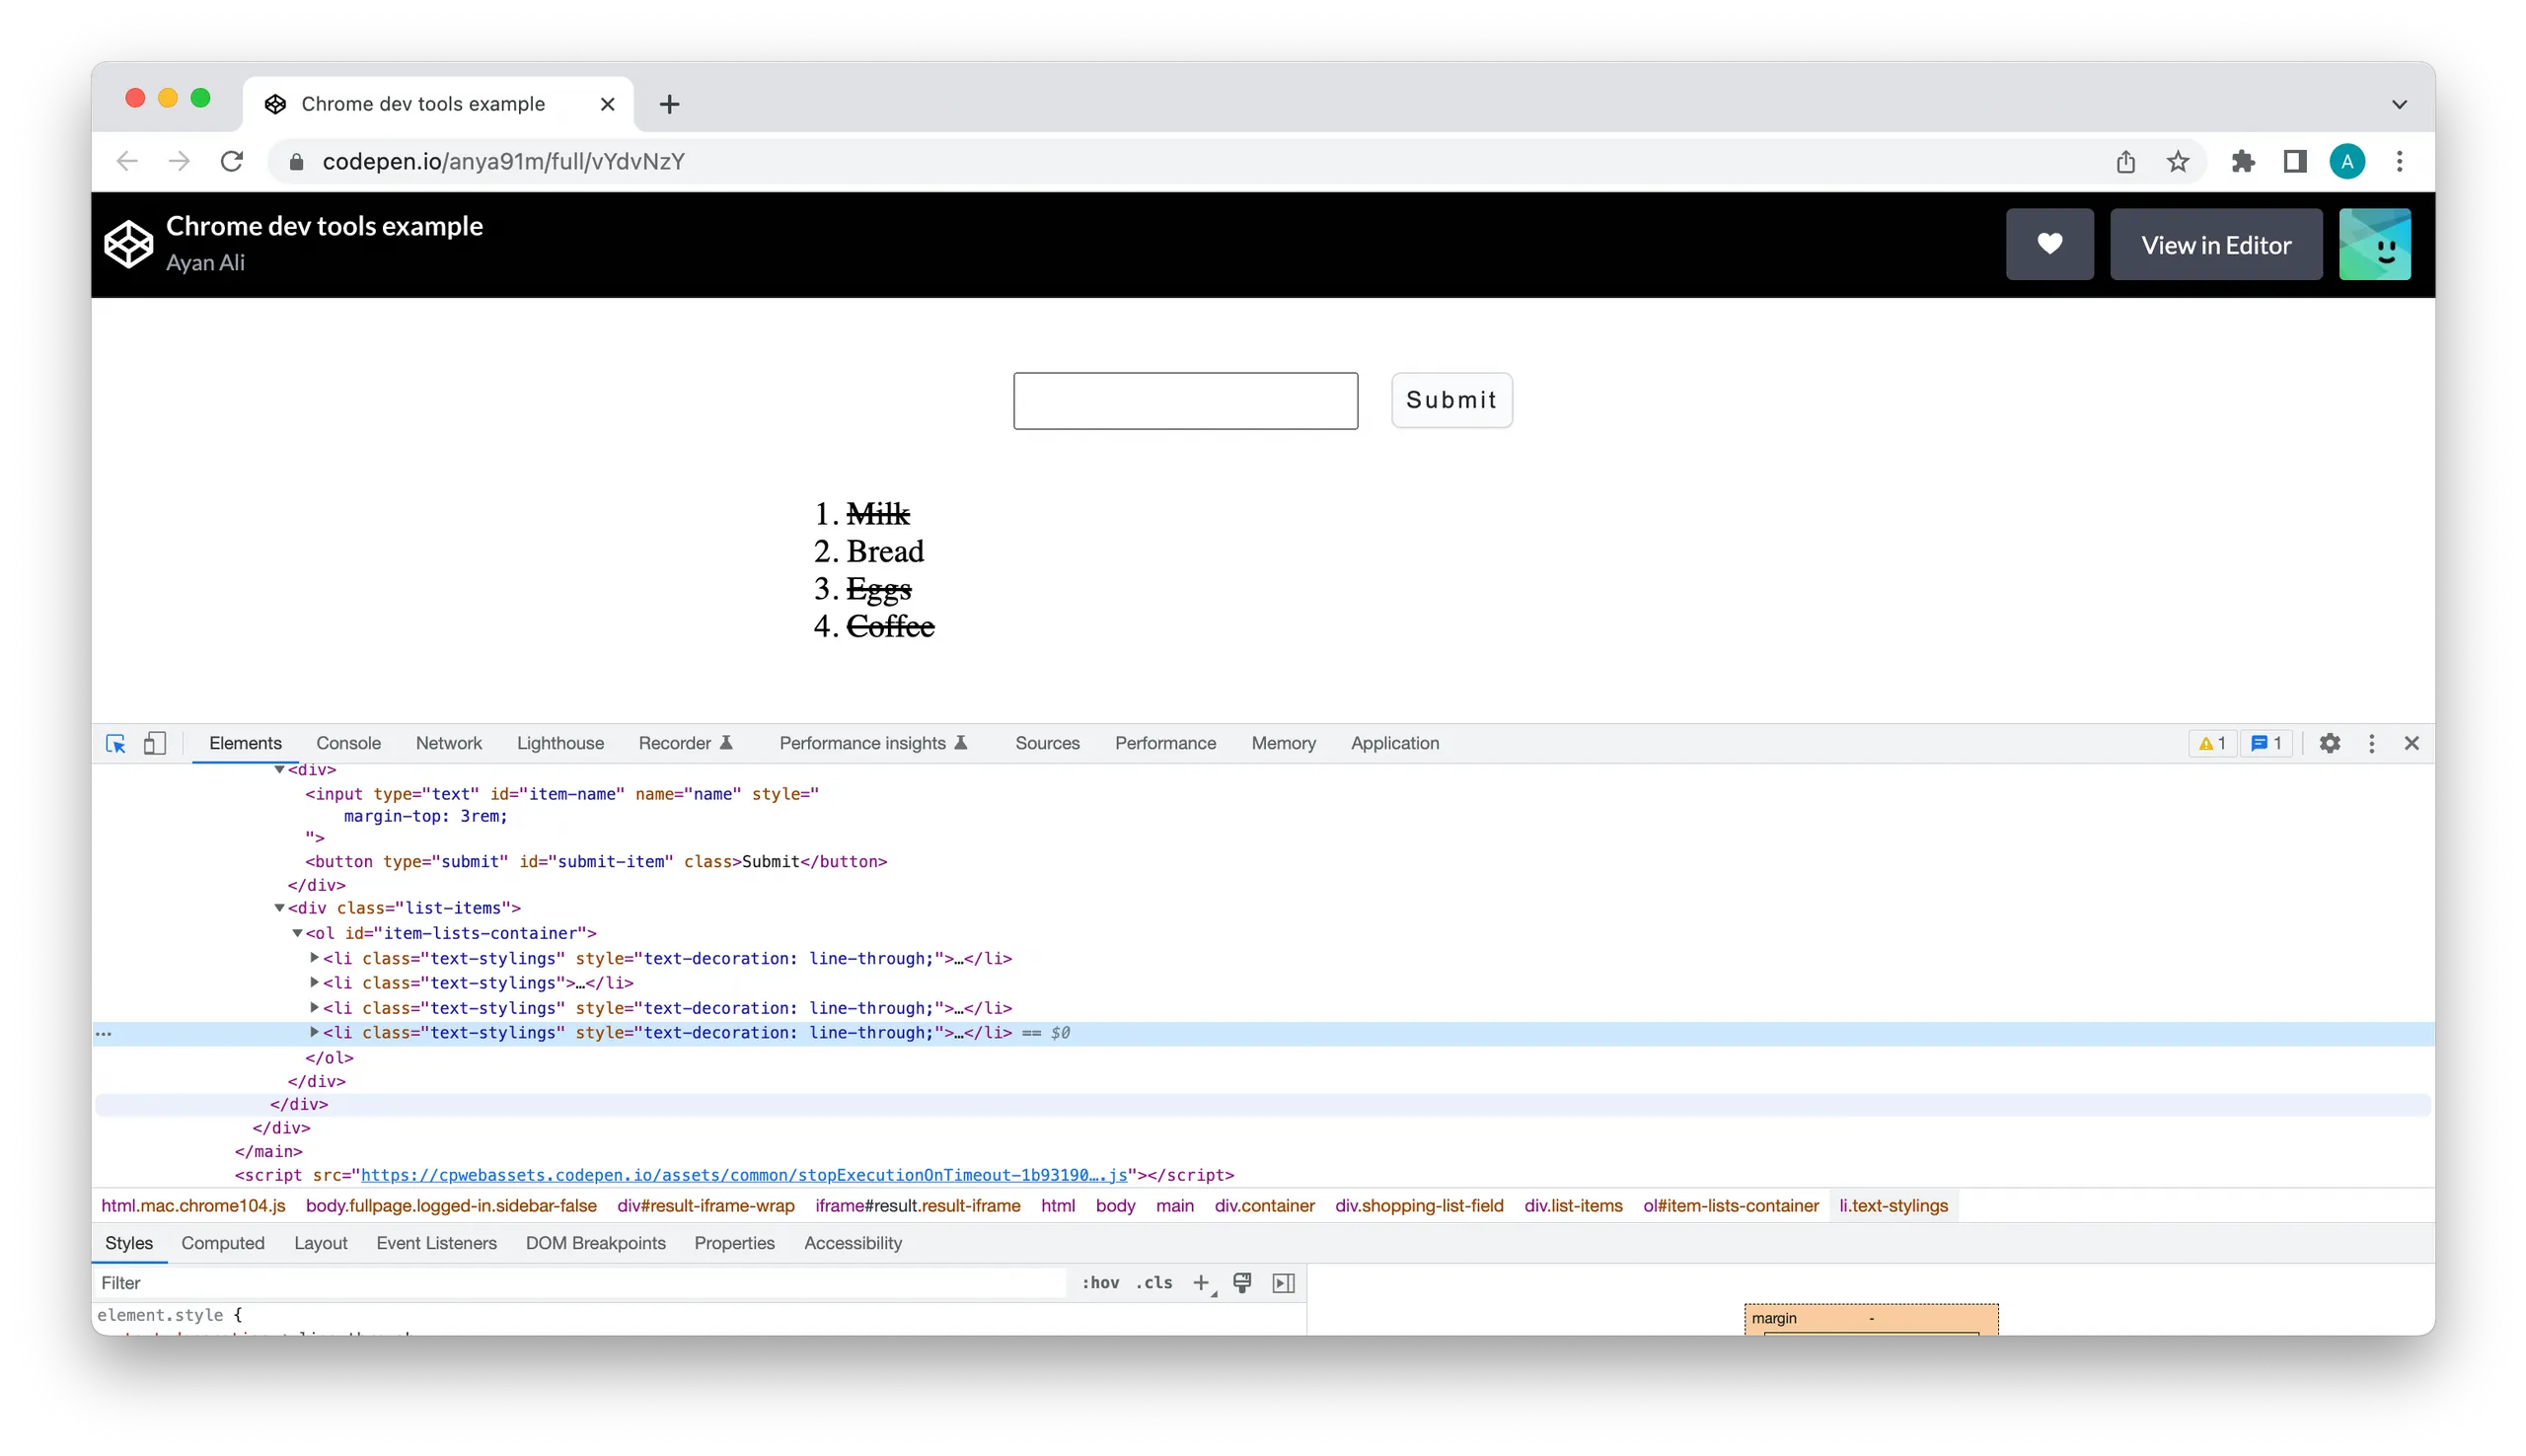This screenshot has width=2526, height=1456.
Task: Collapse the div list-items node
Action: [279, 908]
